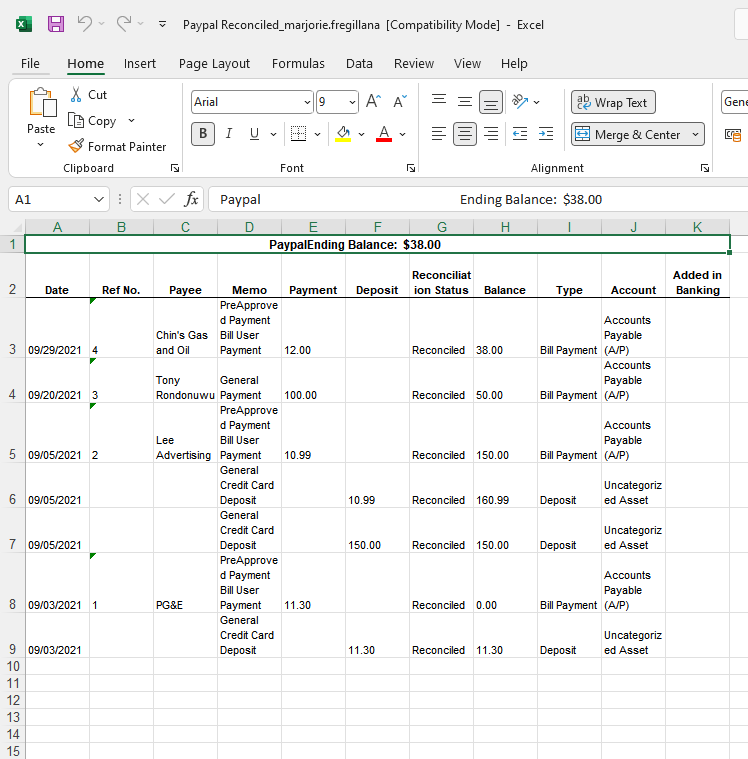Click the Redo arrow icon
The width and height of the screenshot is (748, 759).
[x=123, y=23]
